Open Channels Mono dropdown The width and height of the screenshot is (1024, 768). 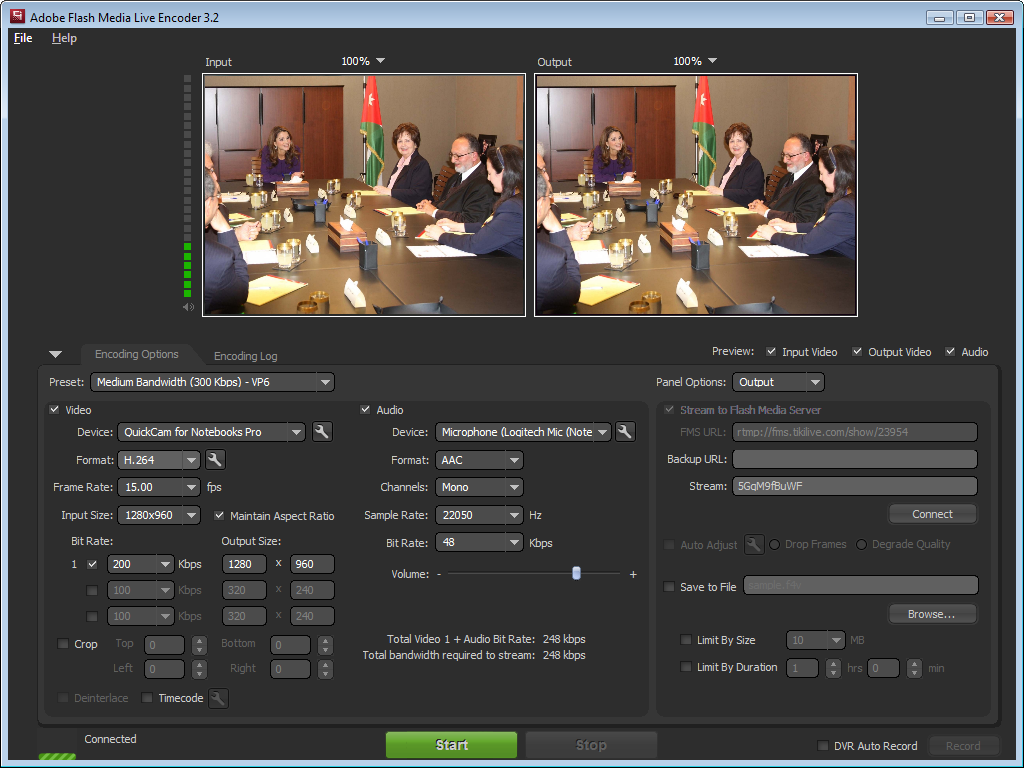tap(479, 487)
